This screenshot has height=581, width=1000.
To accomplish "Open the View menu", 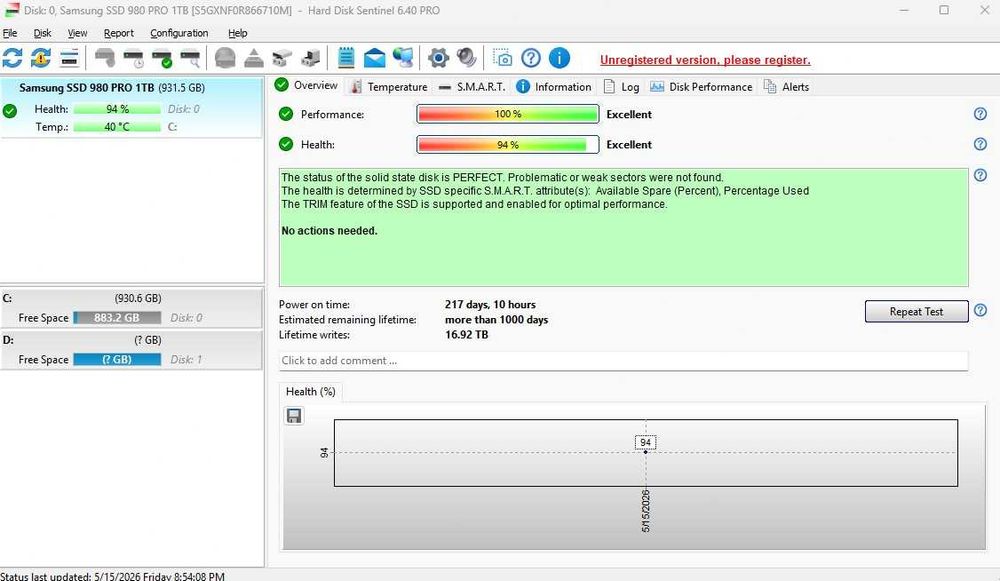I will tap(77, 33).
